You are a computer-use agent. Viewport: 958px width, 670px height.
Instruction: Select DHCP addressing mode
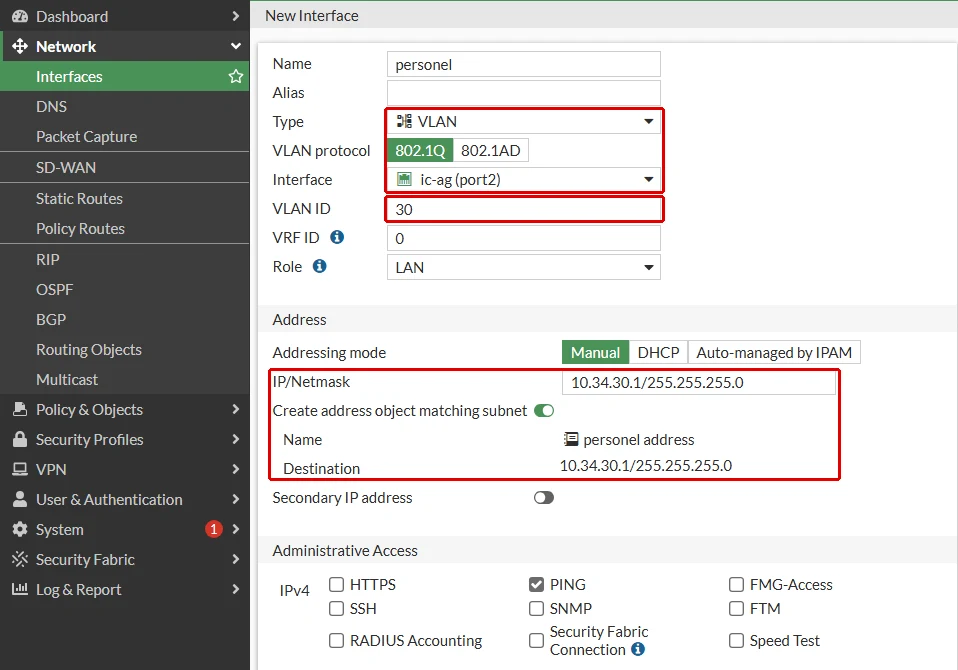(x=658, y=352)
